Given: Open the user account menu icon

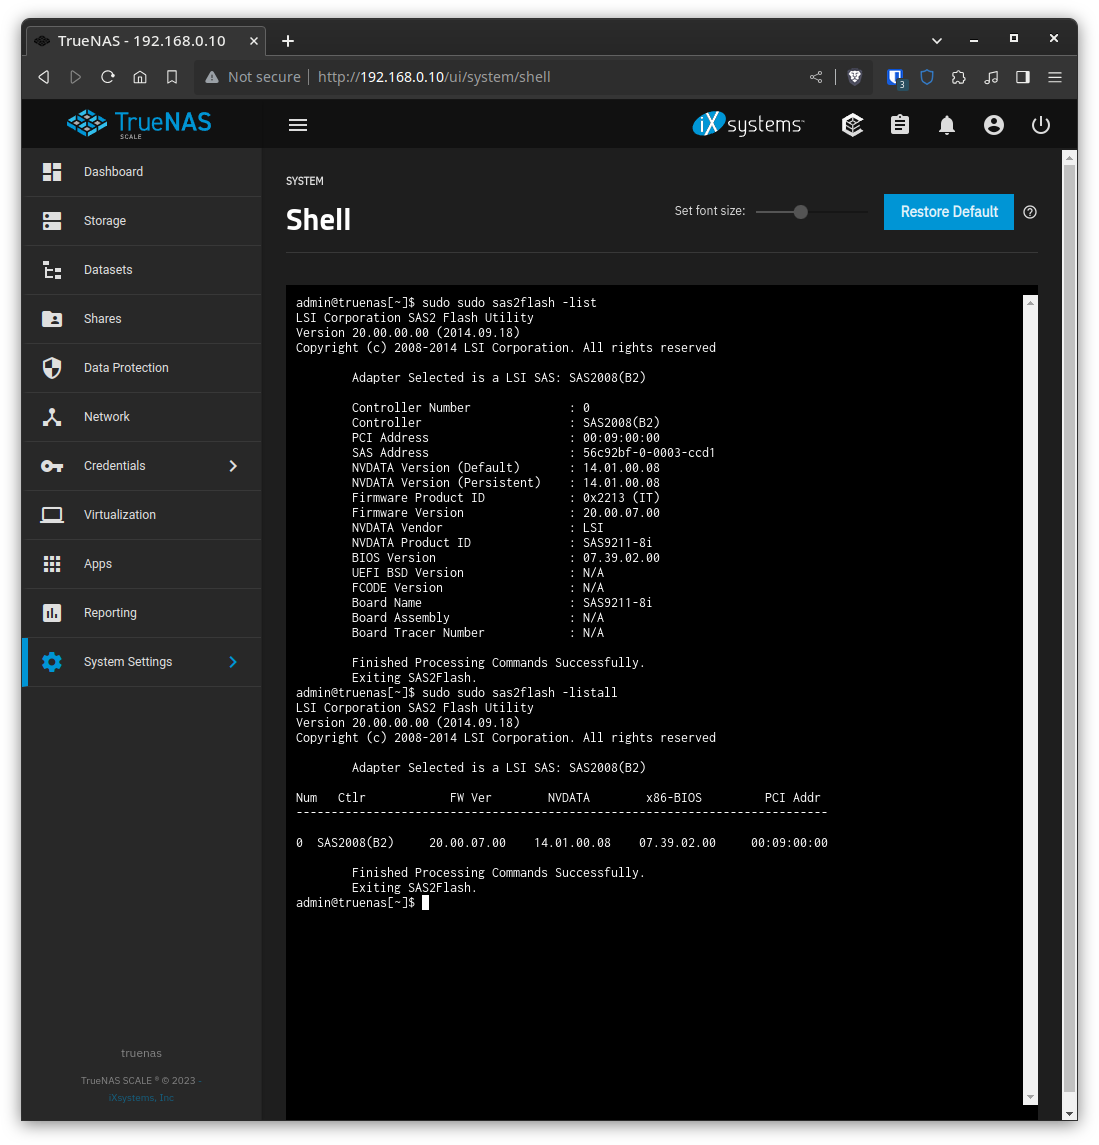Looking at the screenshot, I should point(994,125).
